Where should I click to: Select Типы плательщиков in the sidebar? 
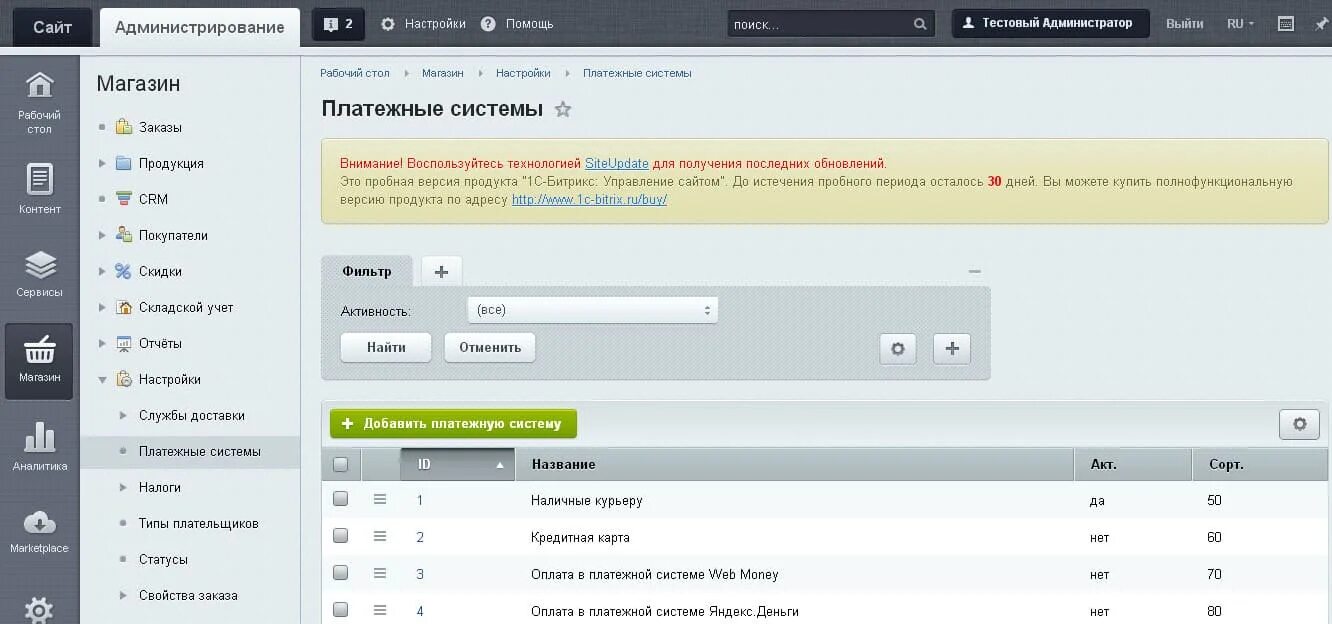click(x=198, y=523)
